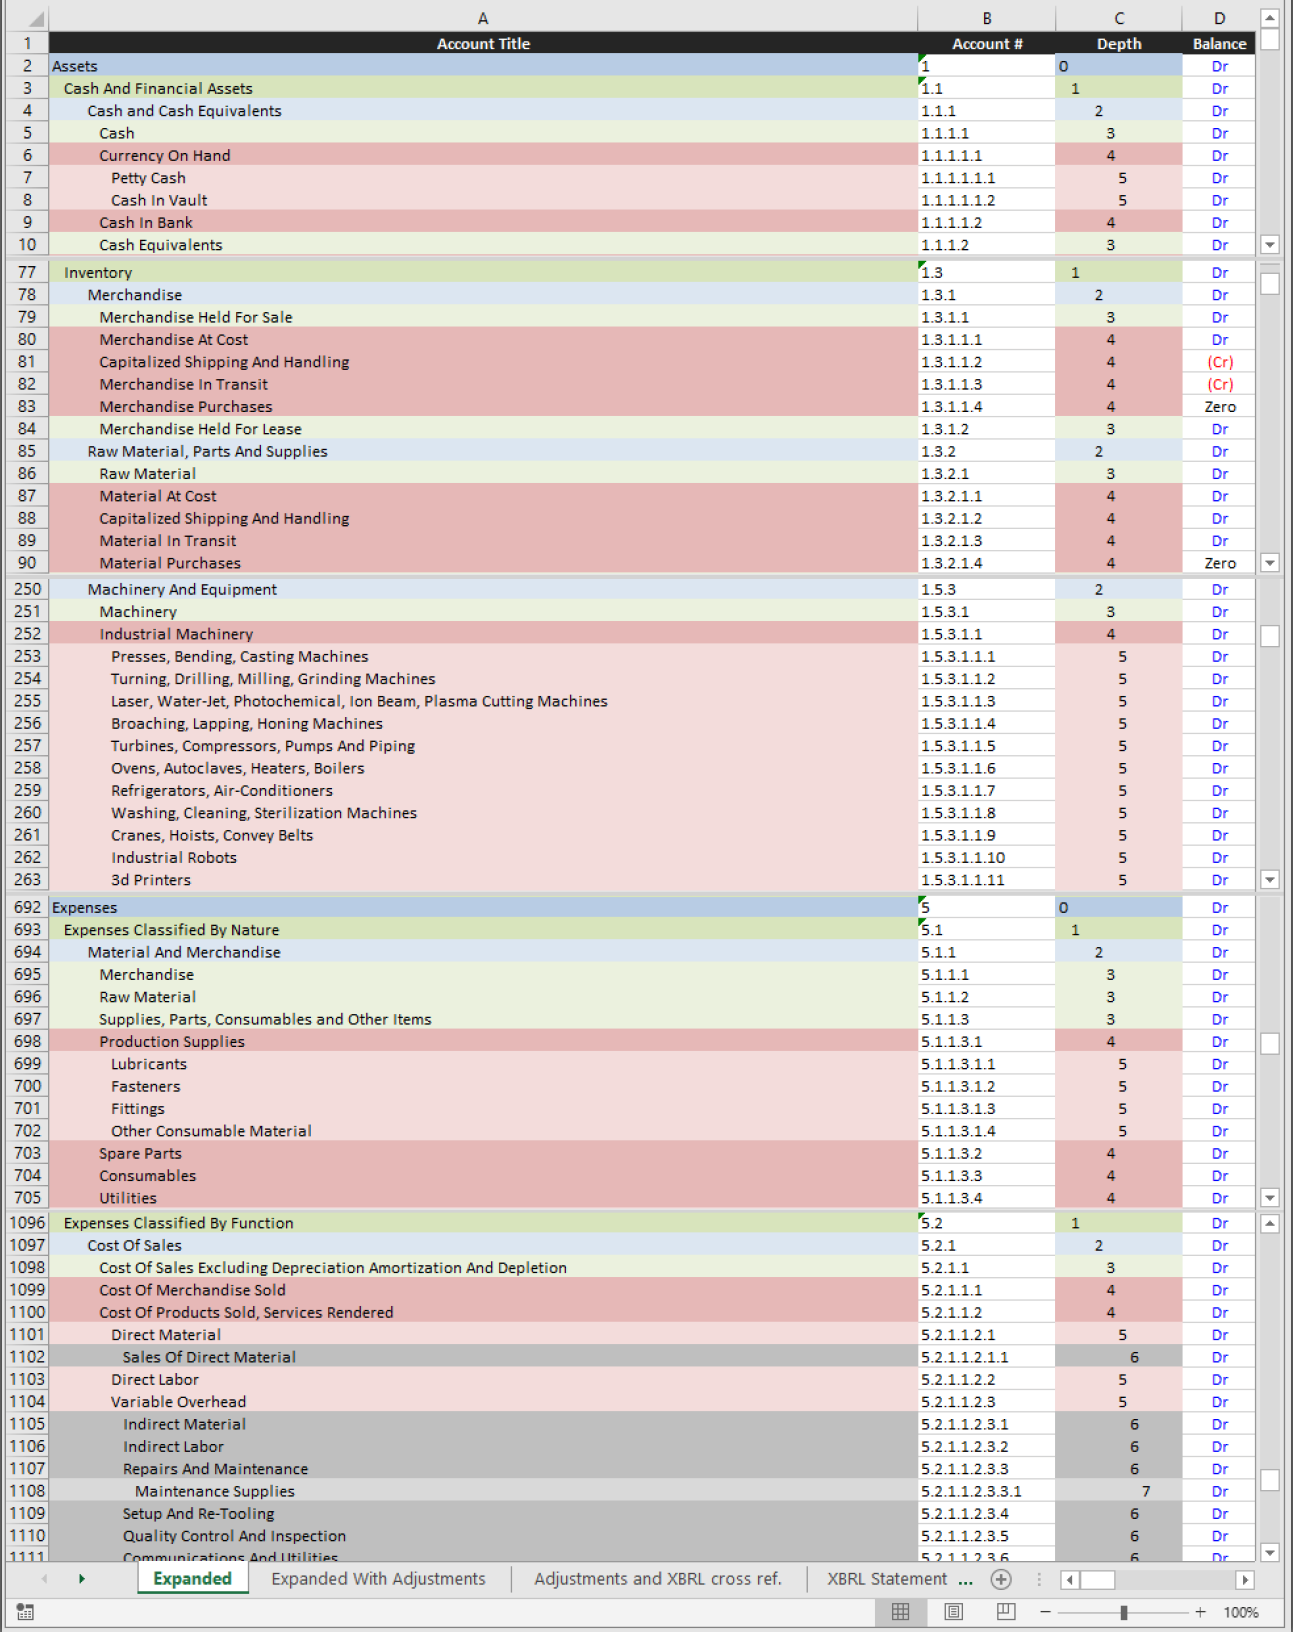Click horizontal scrollbar thumb
The height and width of the screenshot is (1632, 1293).
(x=1098, y=1580)
